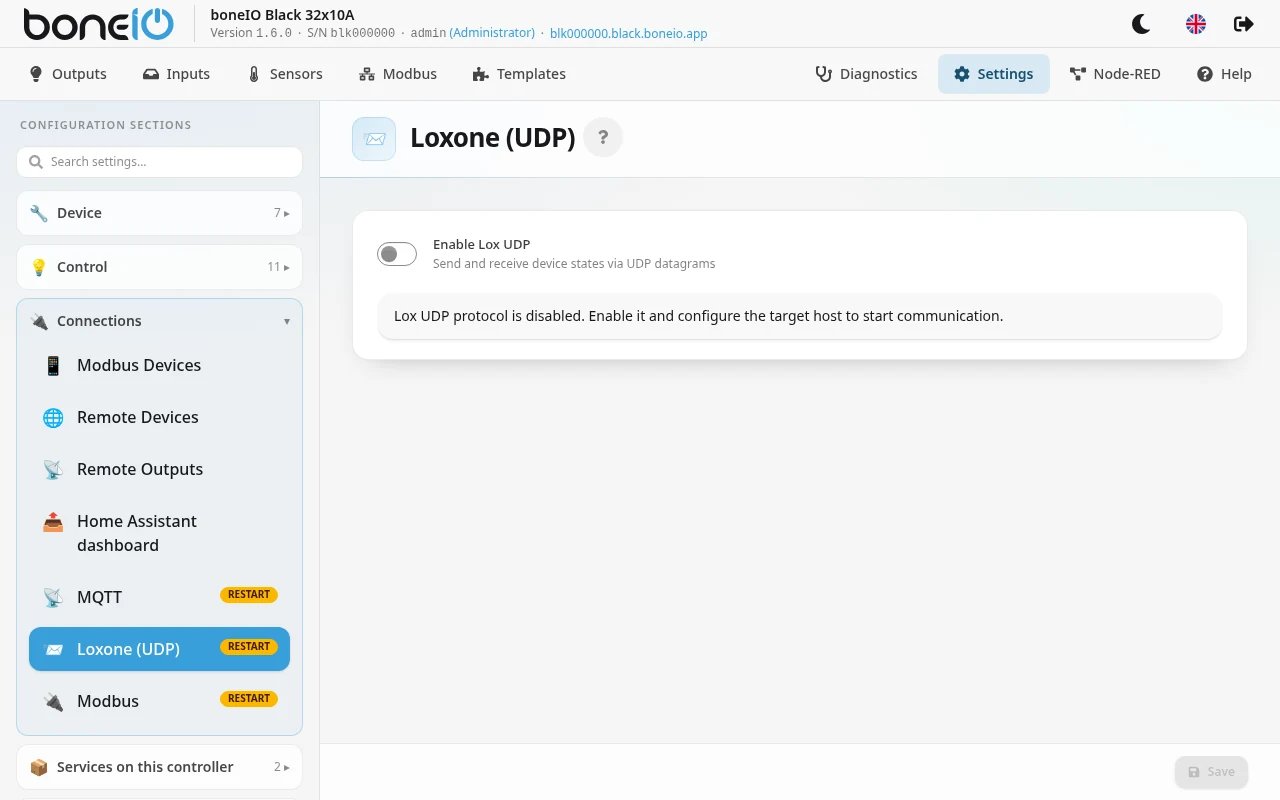Click the Version 1.6.0 text
The width and height of the screenshot is (1280, 800).
251,33
